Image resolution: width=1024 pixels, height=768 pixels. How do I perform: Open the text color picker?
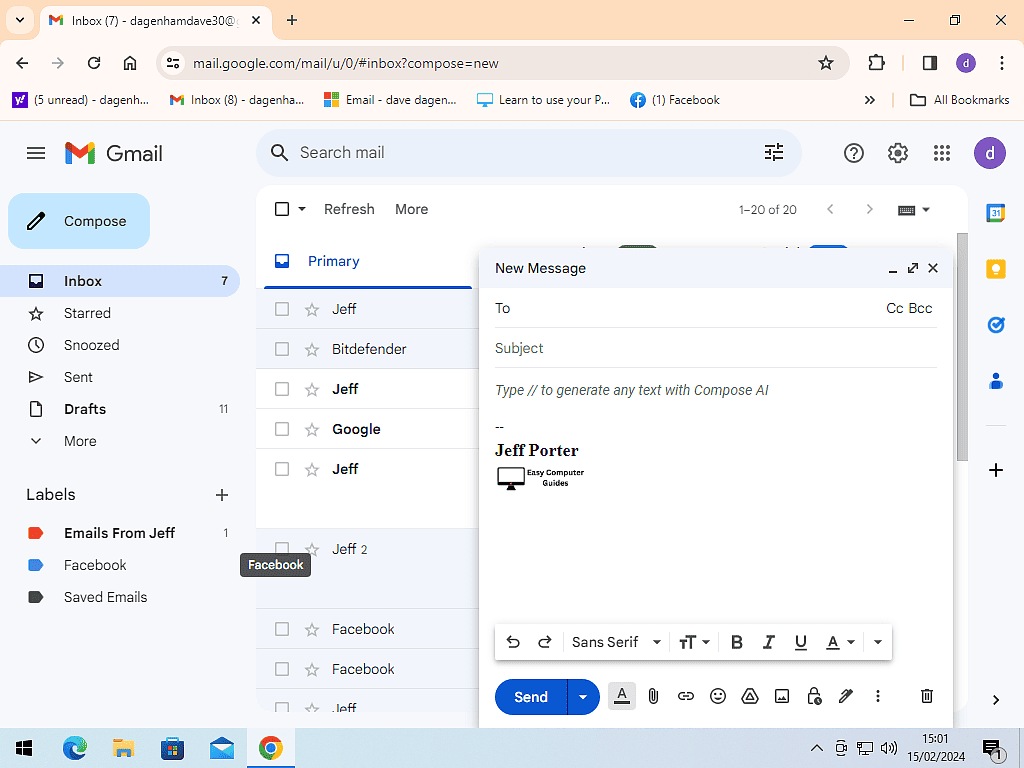(x=840, y=642)
